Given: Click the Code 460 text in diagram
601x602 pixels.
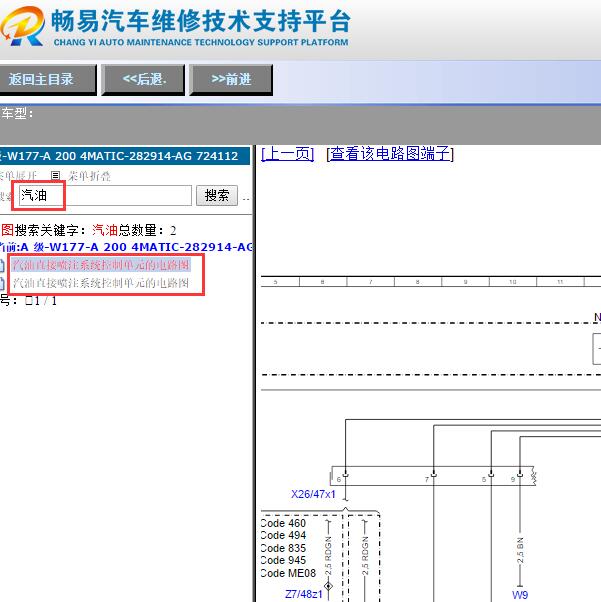Looking at the screenshot, I should pyautogui.click(x=283, y=523).
